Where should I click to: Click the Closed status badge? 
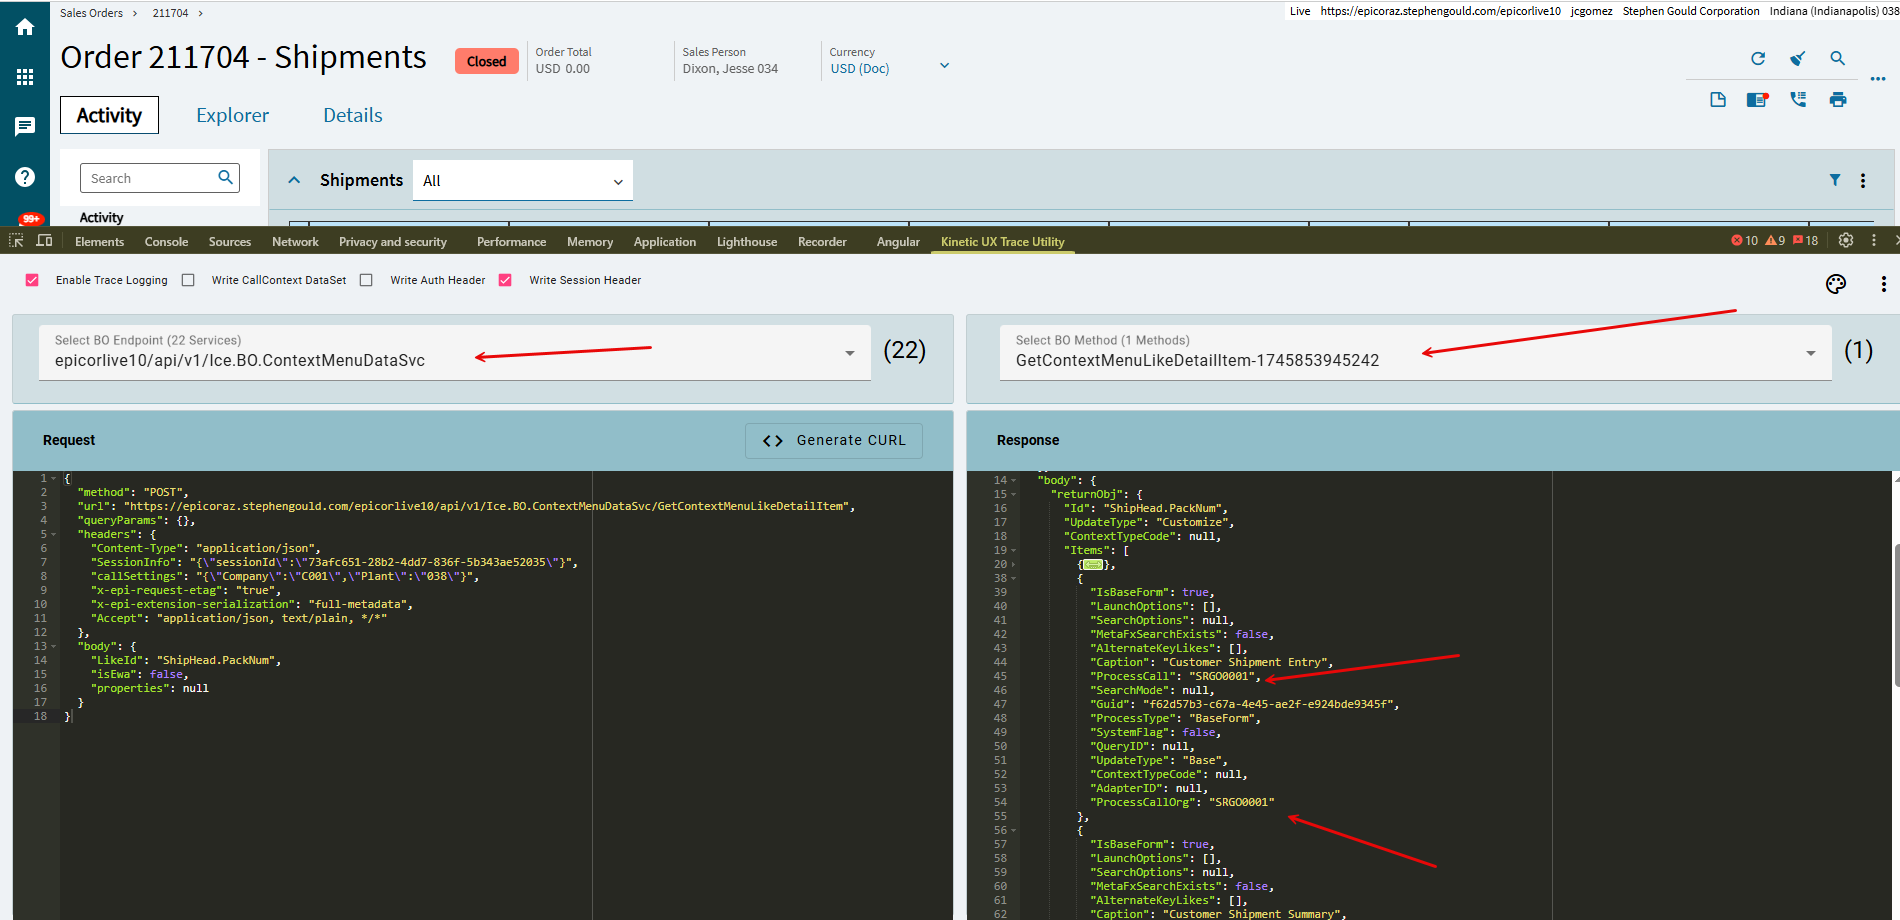[x=487, y=61]
